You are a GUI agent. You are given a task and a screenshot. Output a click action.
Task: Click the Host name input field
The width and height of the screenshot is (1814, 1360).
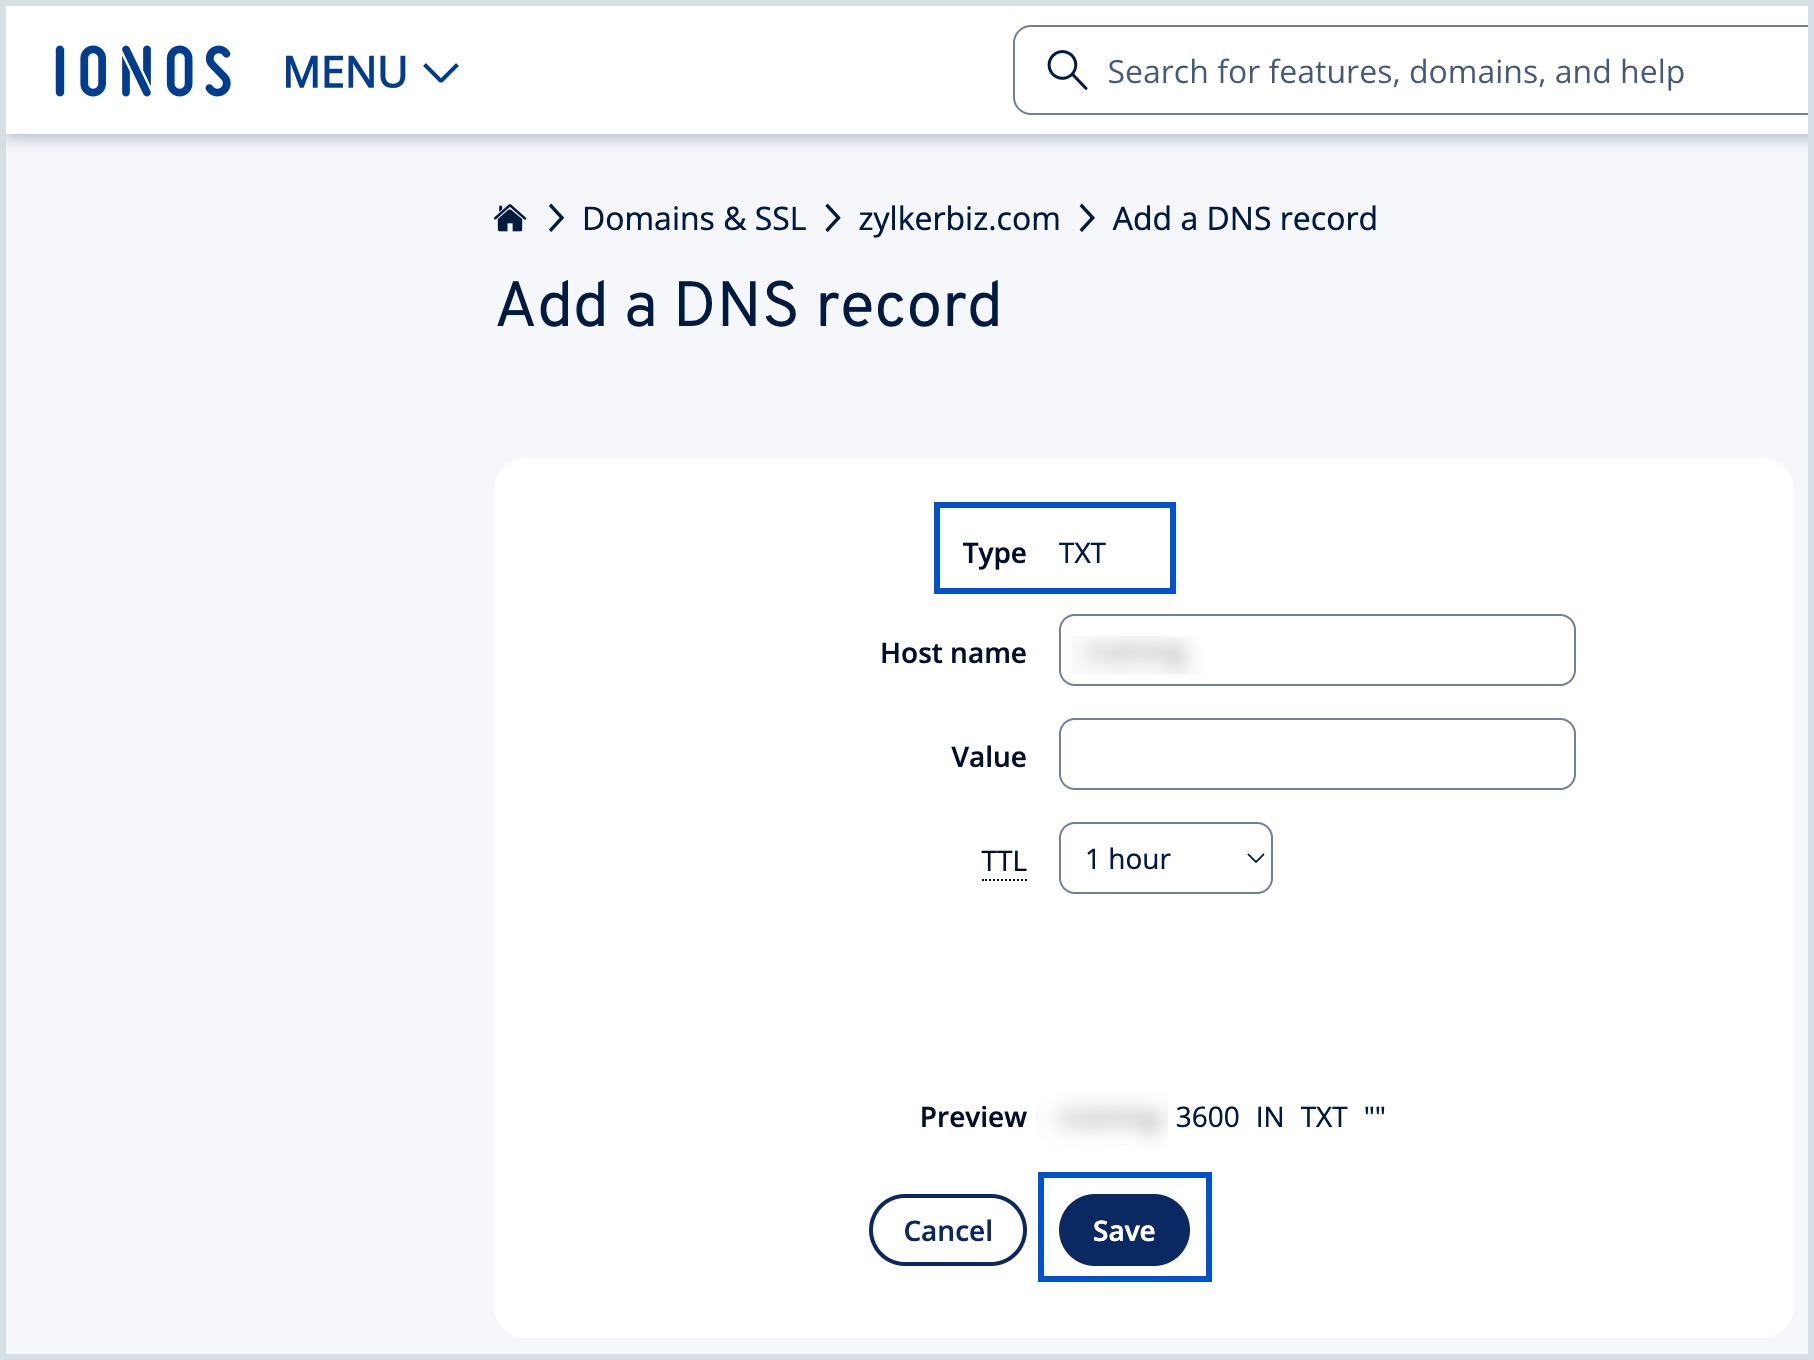[1317, 650]
